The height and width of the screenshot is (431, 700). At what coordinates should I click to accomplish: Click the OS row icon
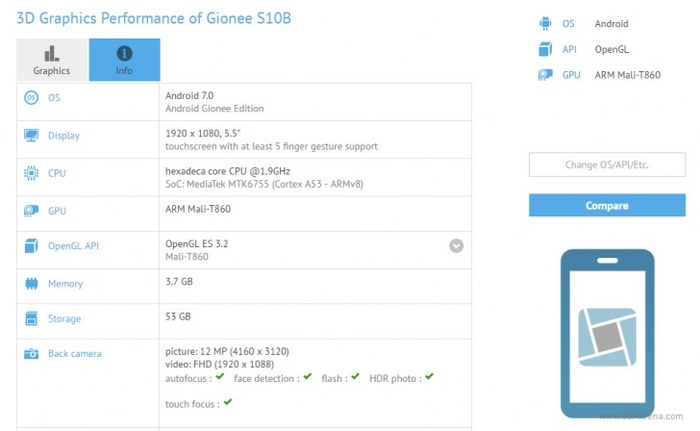[x=31, y=97]
